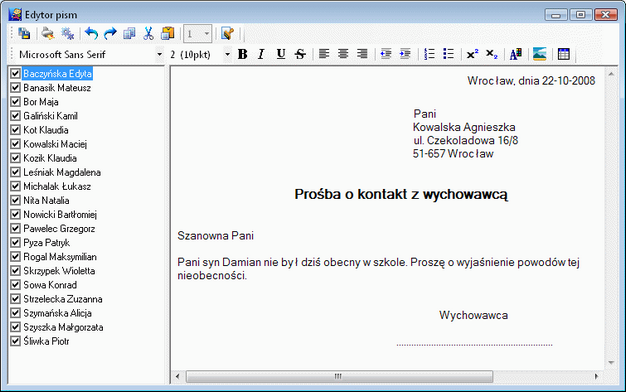Screen dimensions: 626x392
Task: Insert a bulleted list
Action: pos(448,54)
